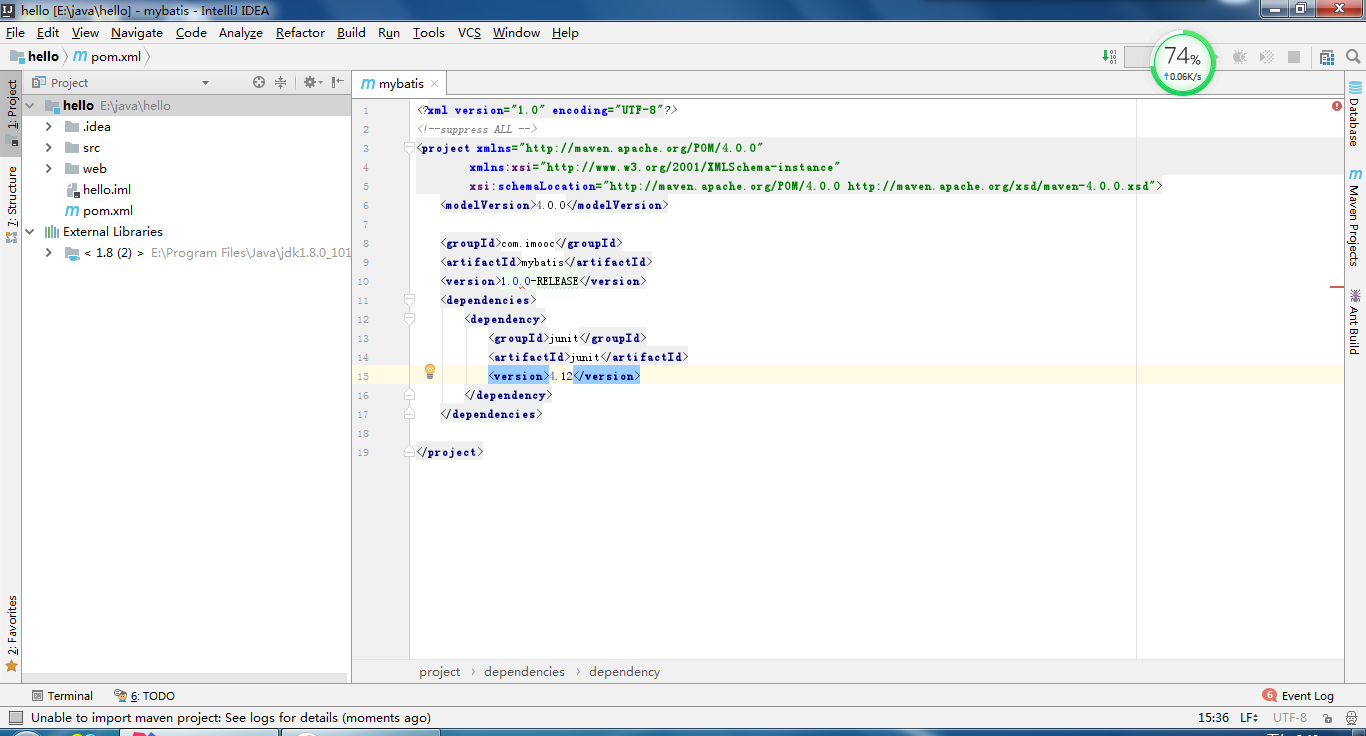Open the Event Log tool window

[1298, 696]
